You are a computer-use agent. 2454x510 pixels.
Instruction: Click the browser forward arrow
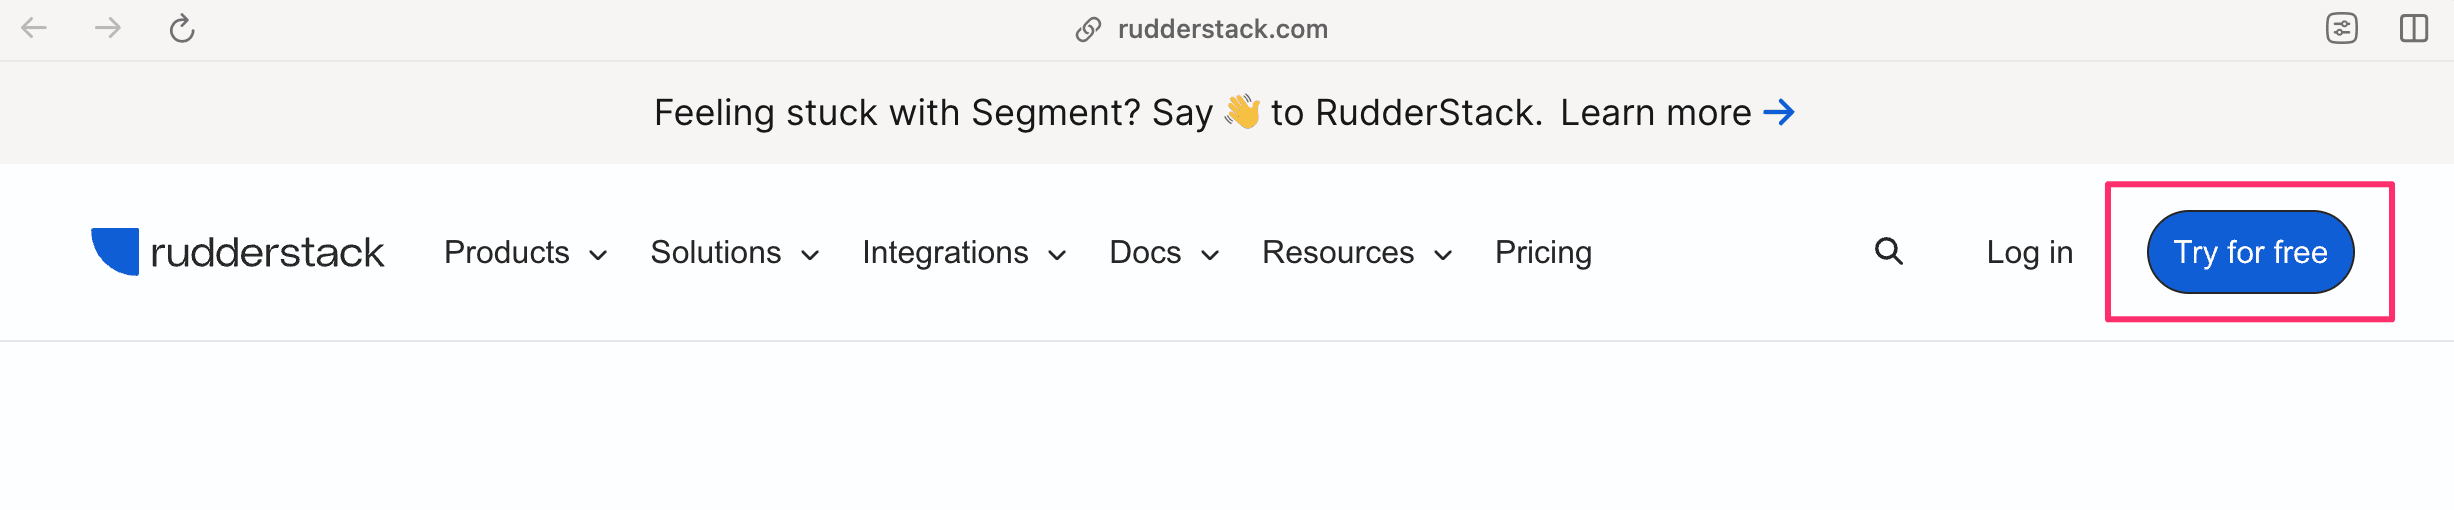coord(108,28)
